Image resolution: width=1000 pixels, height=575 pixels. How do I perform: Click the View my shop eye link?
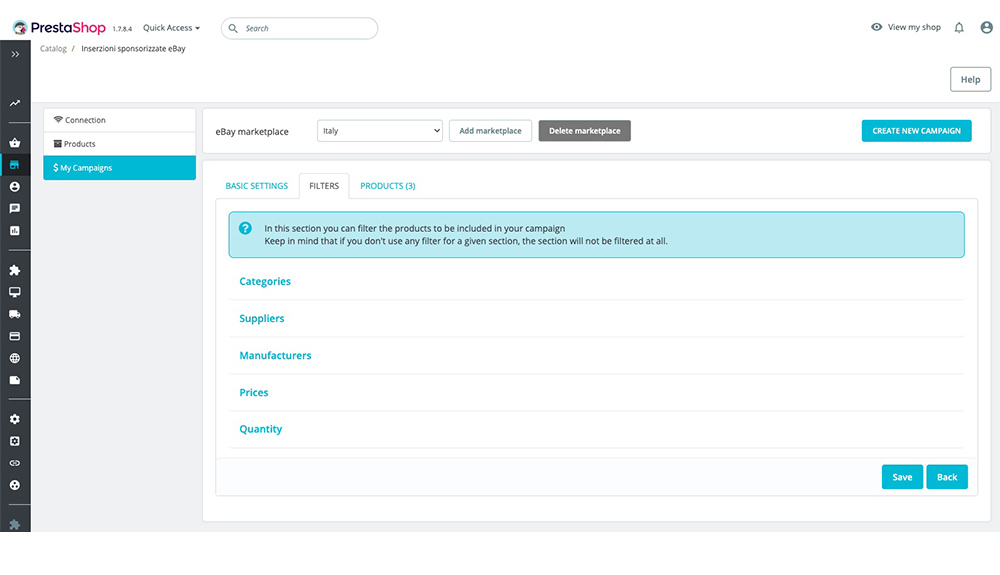pyautogui.click(x=906, y=27)
